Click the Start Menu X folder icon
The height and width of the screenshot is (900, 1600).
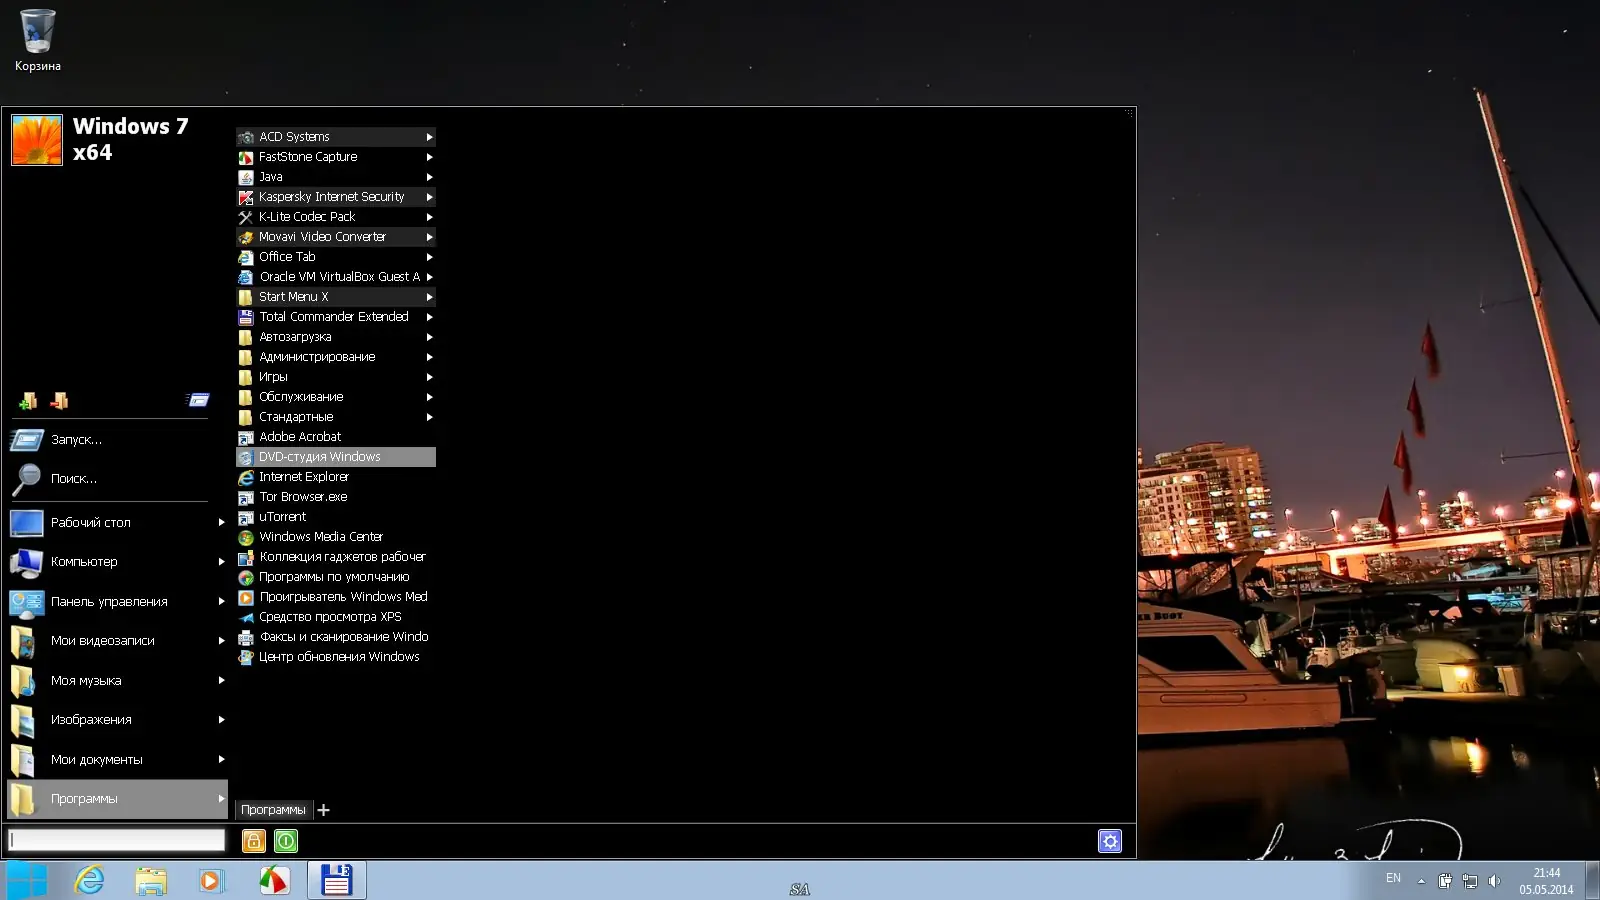pos(246,297)
